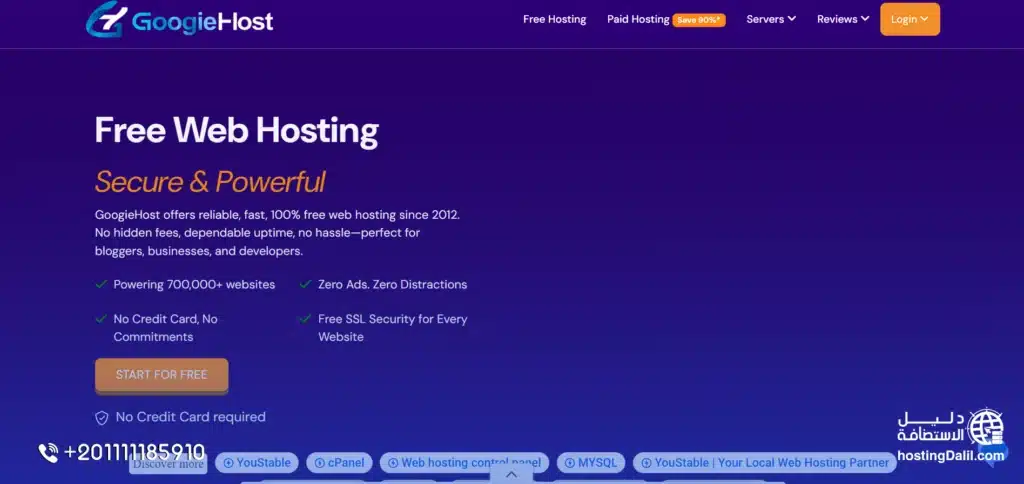The image size is (1024, 484).
Task: Open the orange Login dropdown button
Action: [x=910, y=19]
